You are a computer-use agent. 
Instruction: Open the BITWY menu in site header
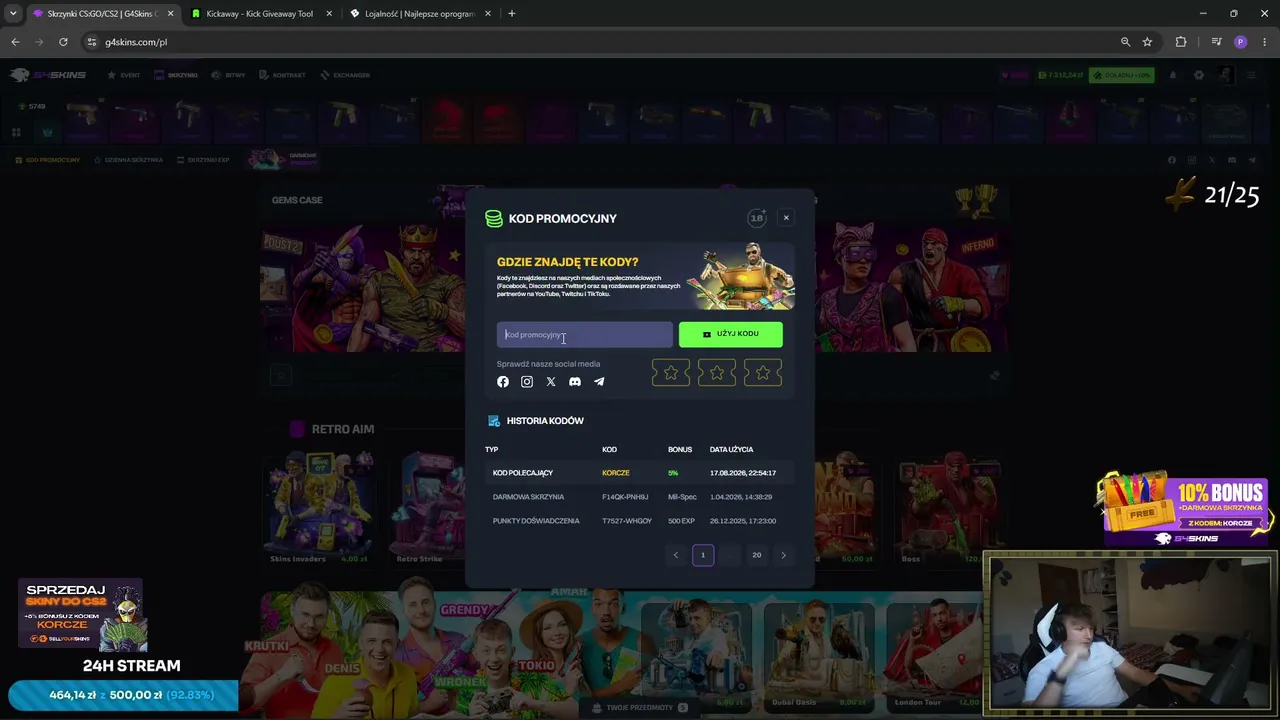(x=229, y=75)
